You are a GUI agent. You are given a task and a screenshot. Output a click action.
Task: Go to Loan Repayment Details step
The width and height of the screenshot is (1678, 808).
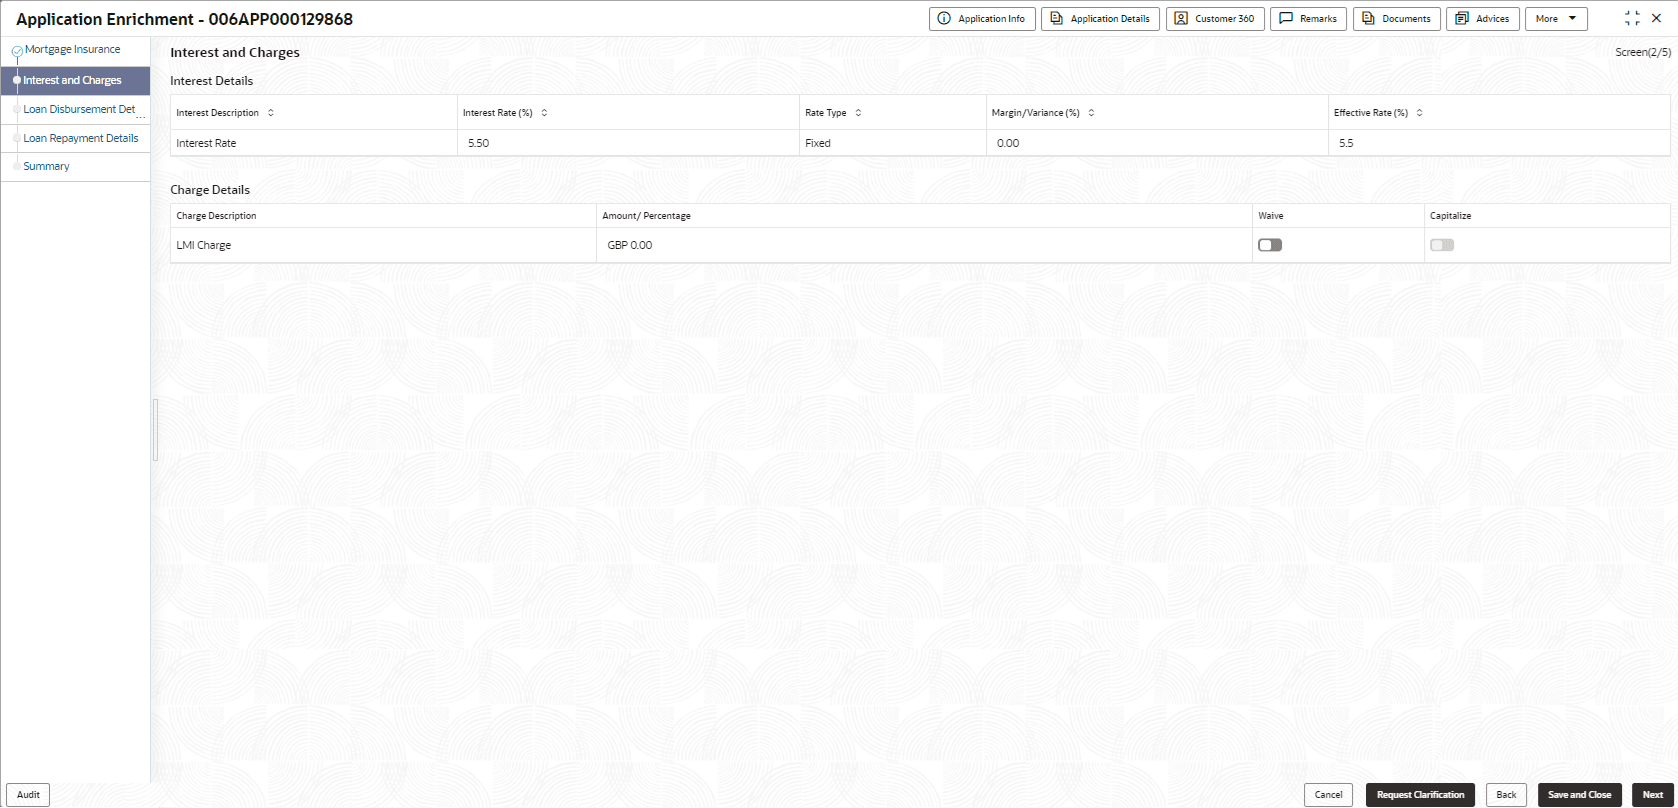[x=81, y=138]
